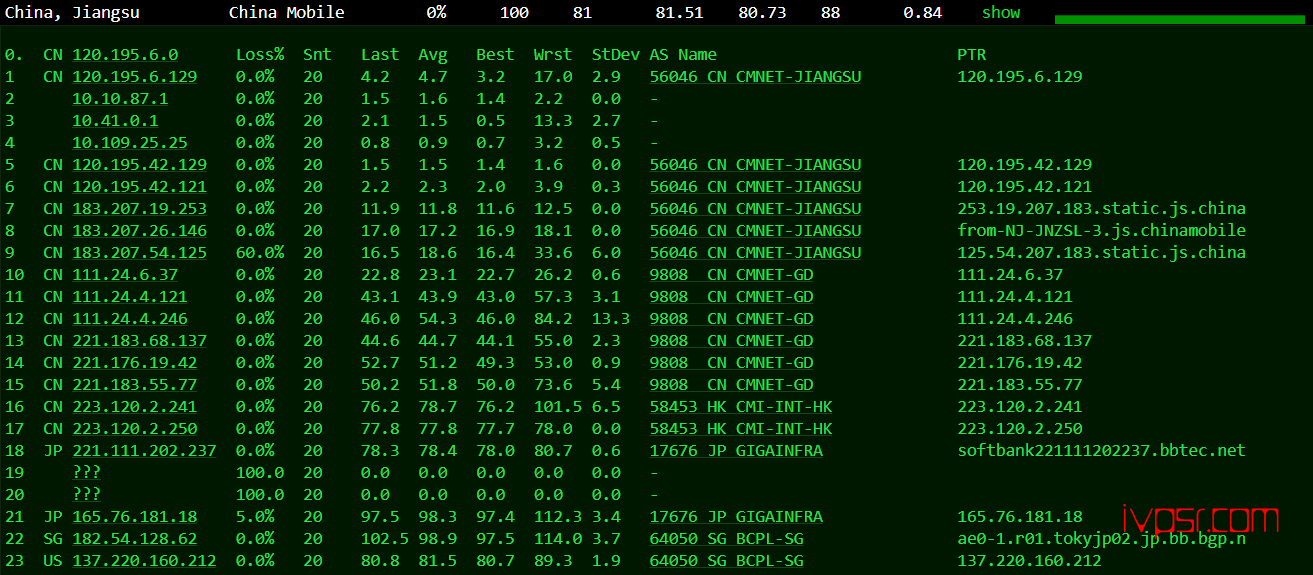This screenshot has height=575, width=1313.
Task: Open IP link 182.54.128.62
Action: point(135,539)
